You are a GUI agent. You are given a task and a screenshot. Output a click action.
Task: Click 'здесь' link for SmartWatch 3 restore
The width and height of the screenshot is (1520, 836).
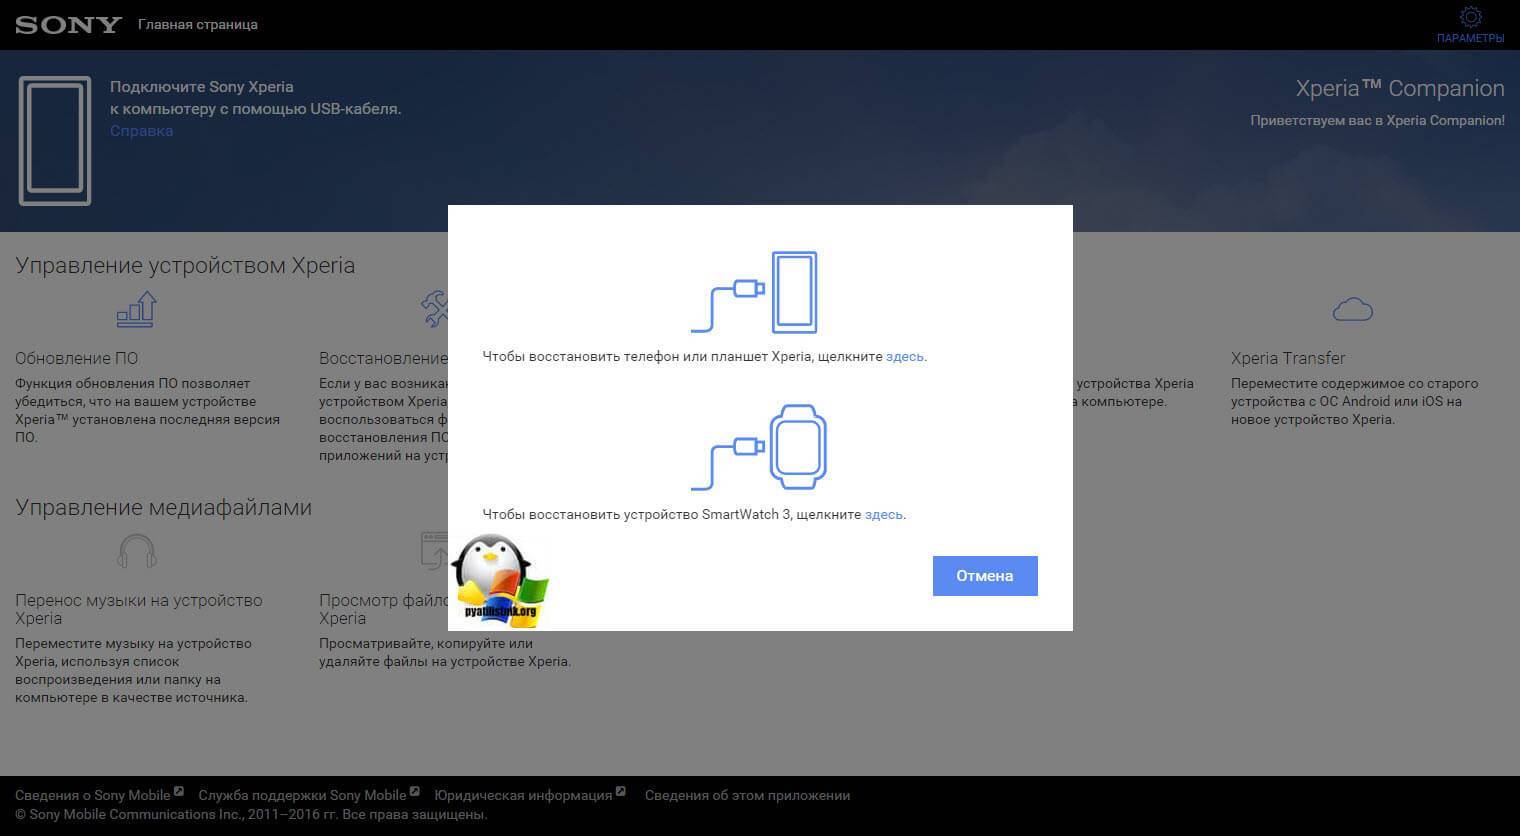(883, 515)
